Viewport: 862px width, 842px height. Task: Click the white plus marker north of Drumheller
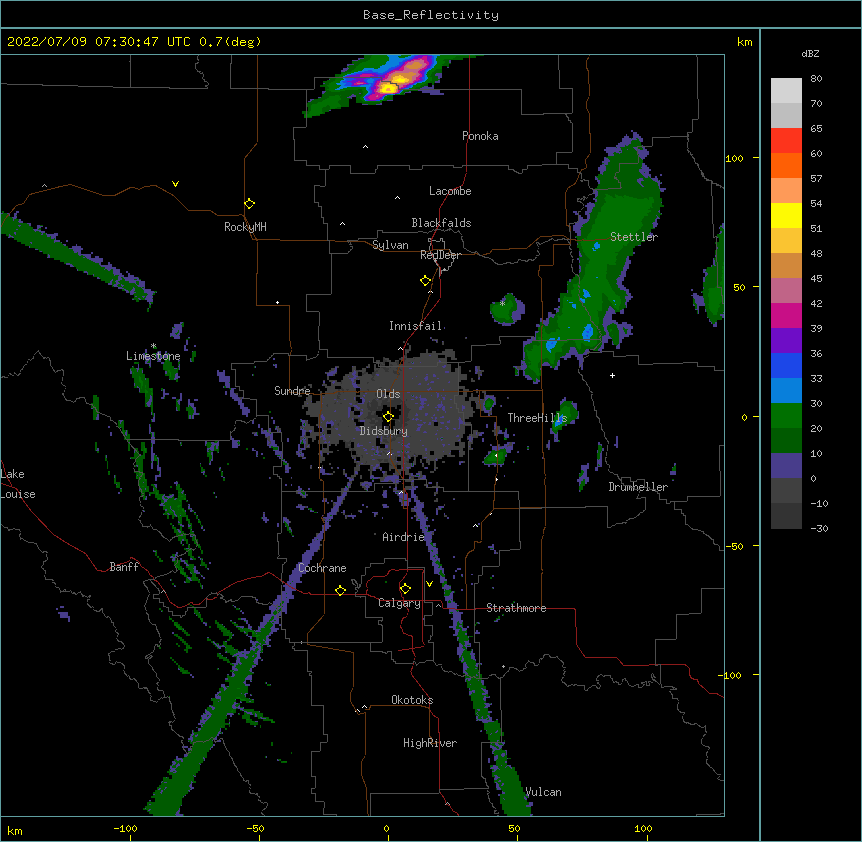click(612, 375)
